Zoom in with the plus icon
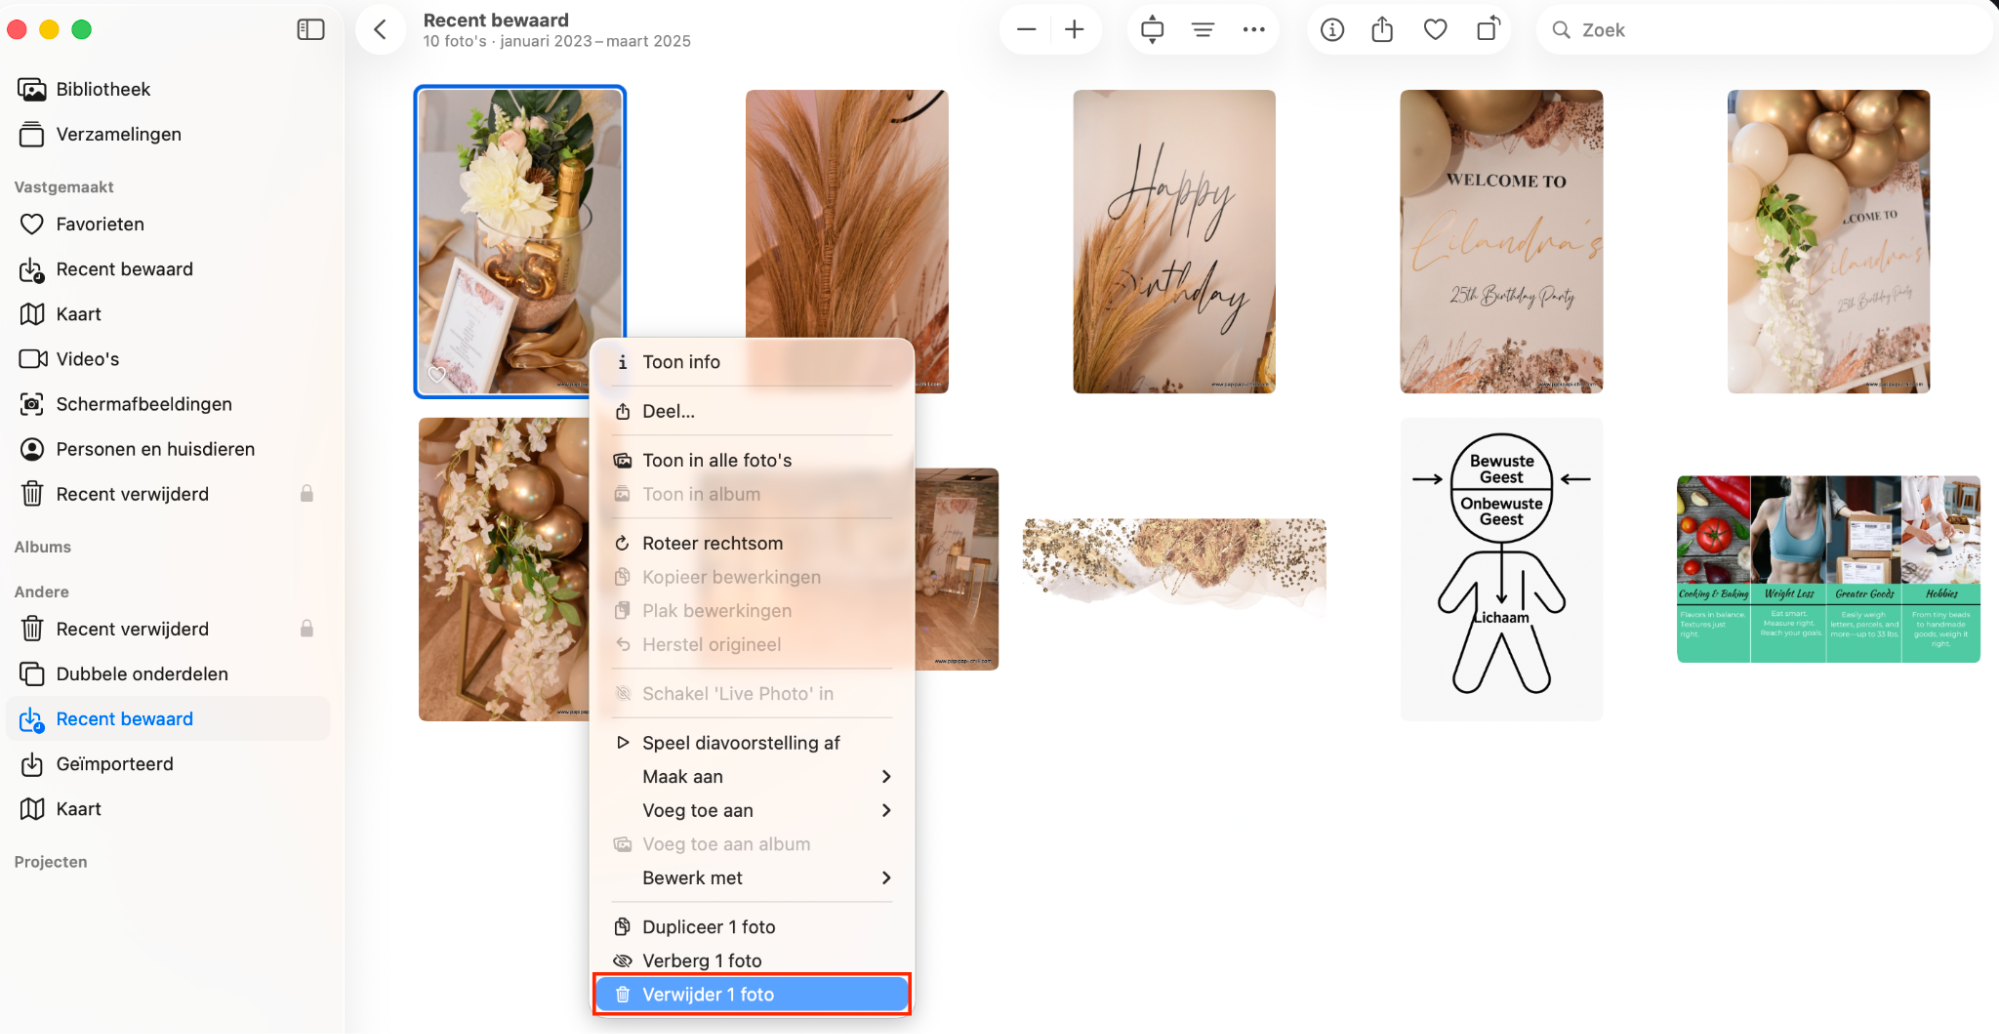The width and height of the screenshot is (1999, 1034). [1074, 29]
